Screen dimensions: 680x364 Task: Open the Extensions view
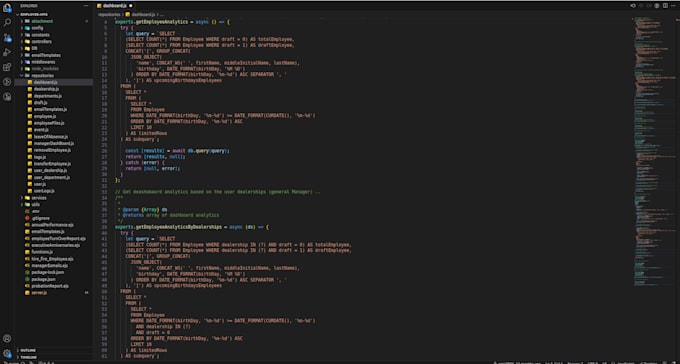point(7,67)
